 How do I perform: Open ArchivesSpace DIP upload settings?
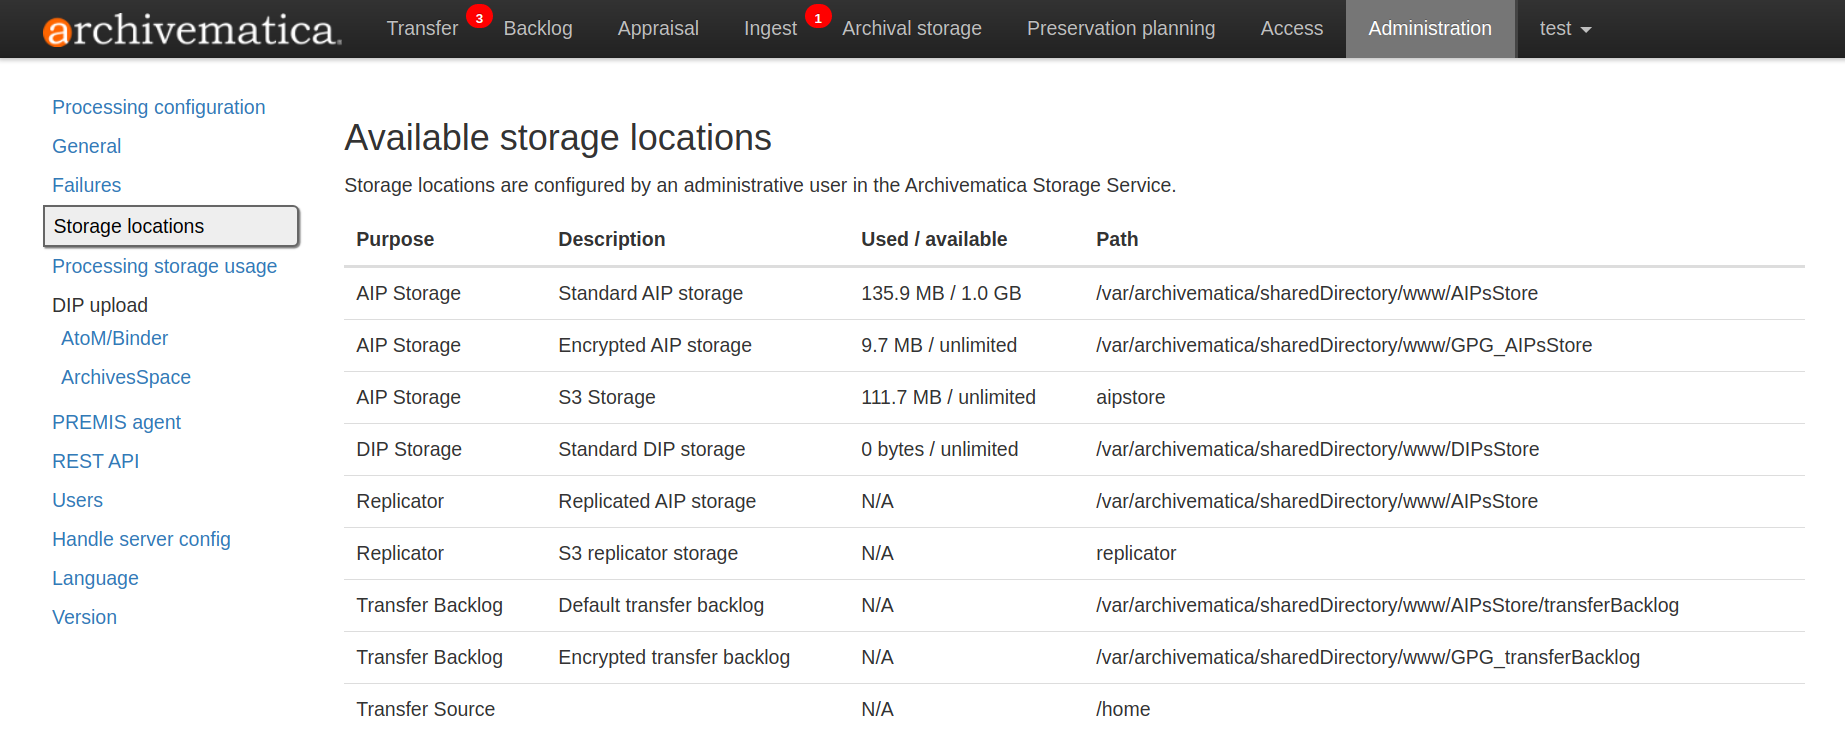click(125, 377)
